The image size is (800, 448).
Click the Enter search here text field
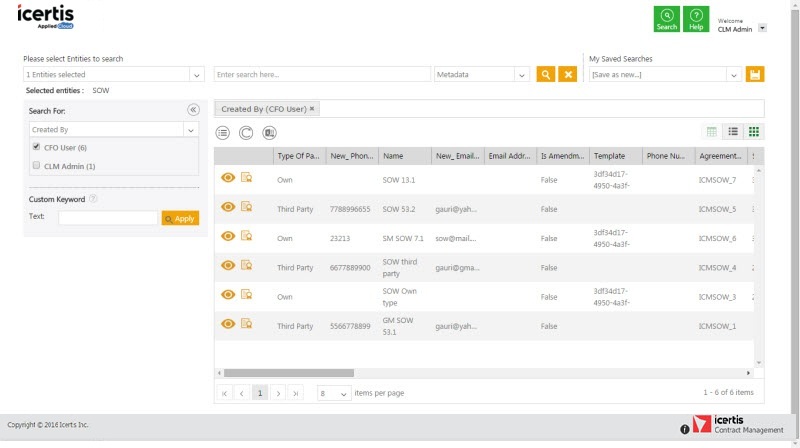point(322,75)
